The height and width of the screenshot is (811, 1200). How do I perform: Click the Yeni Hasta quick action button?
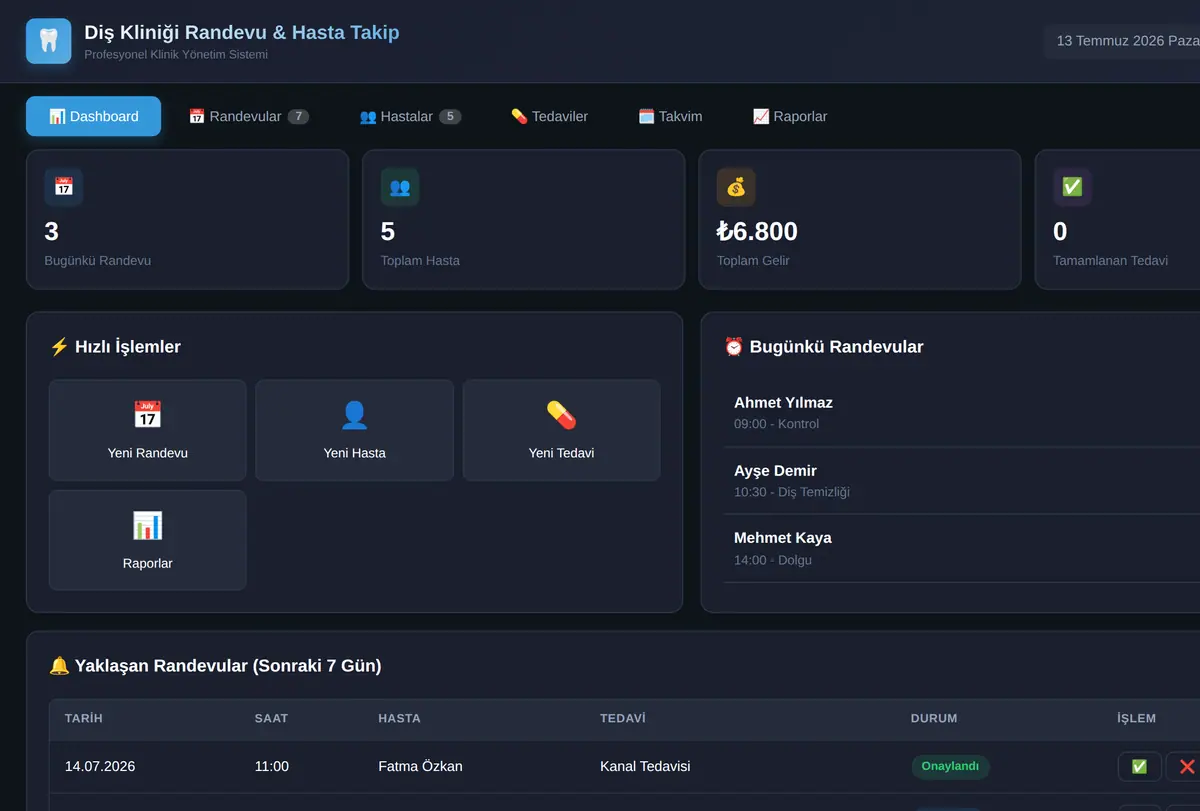click(x=355, y=430)
